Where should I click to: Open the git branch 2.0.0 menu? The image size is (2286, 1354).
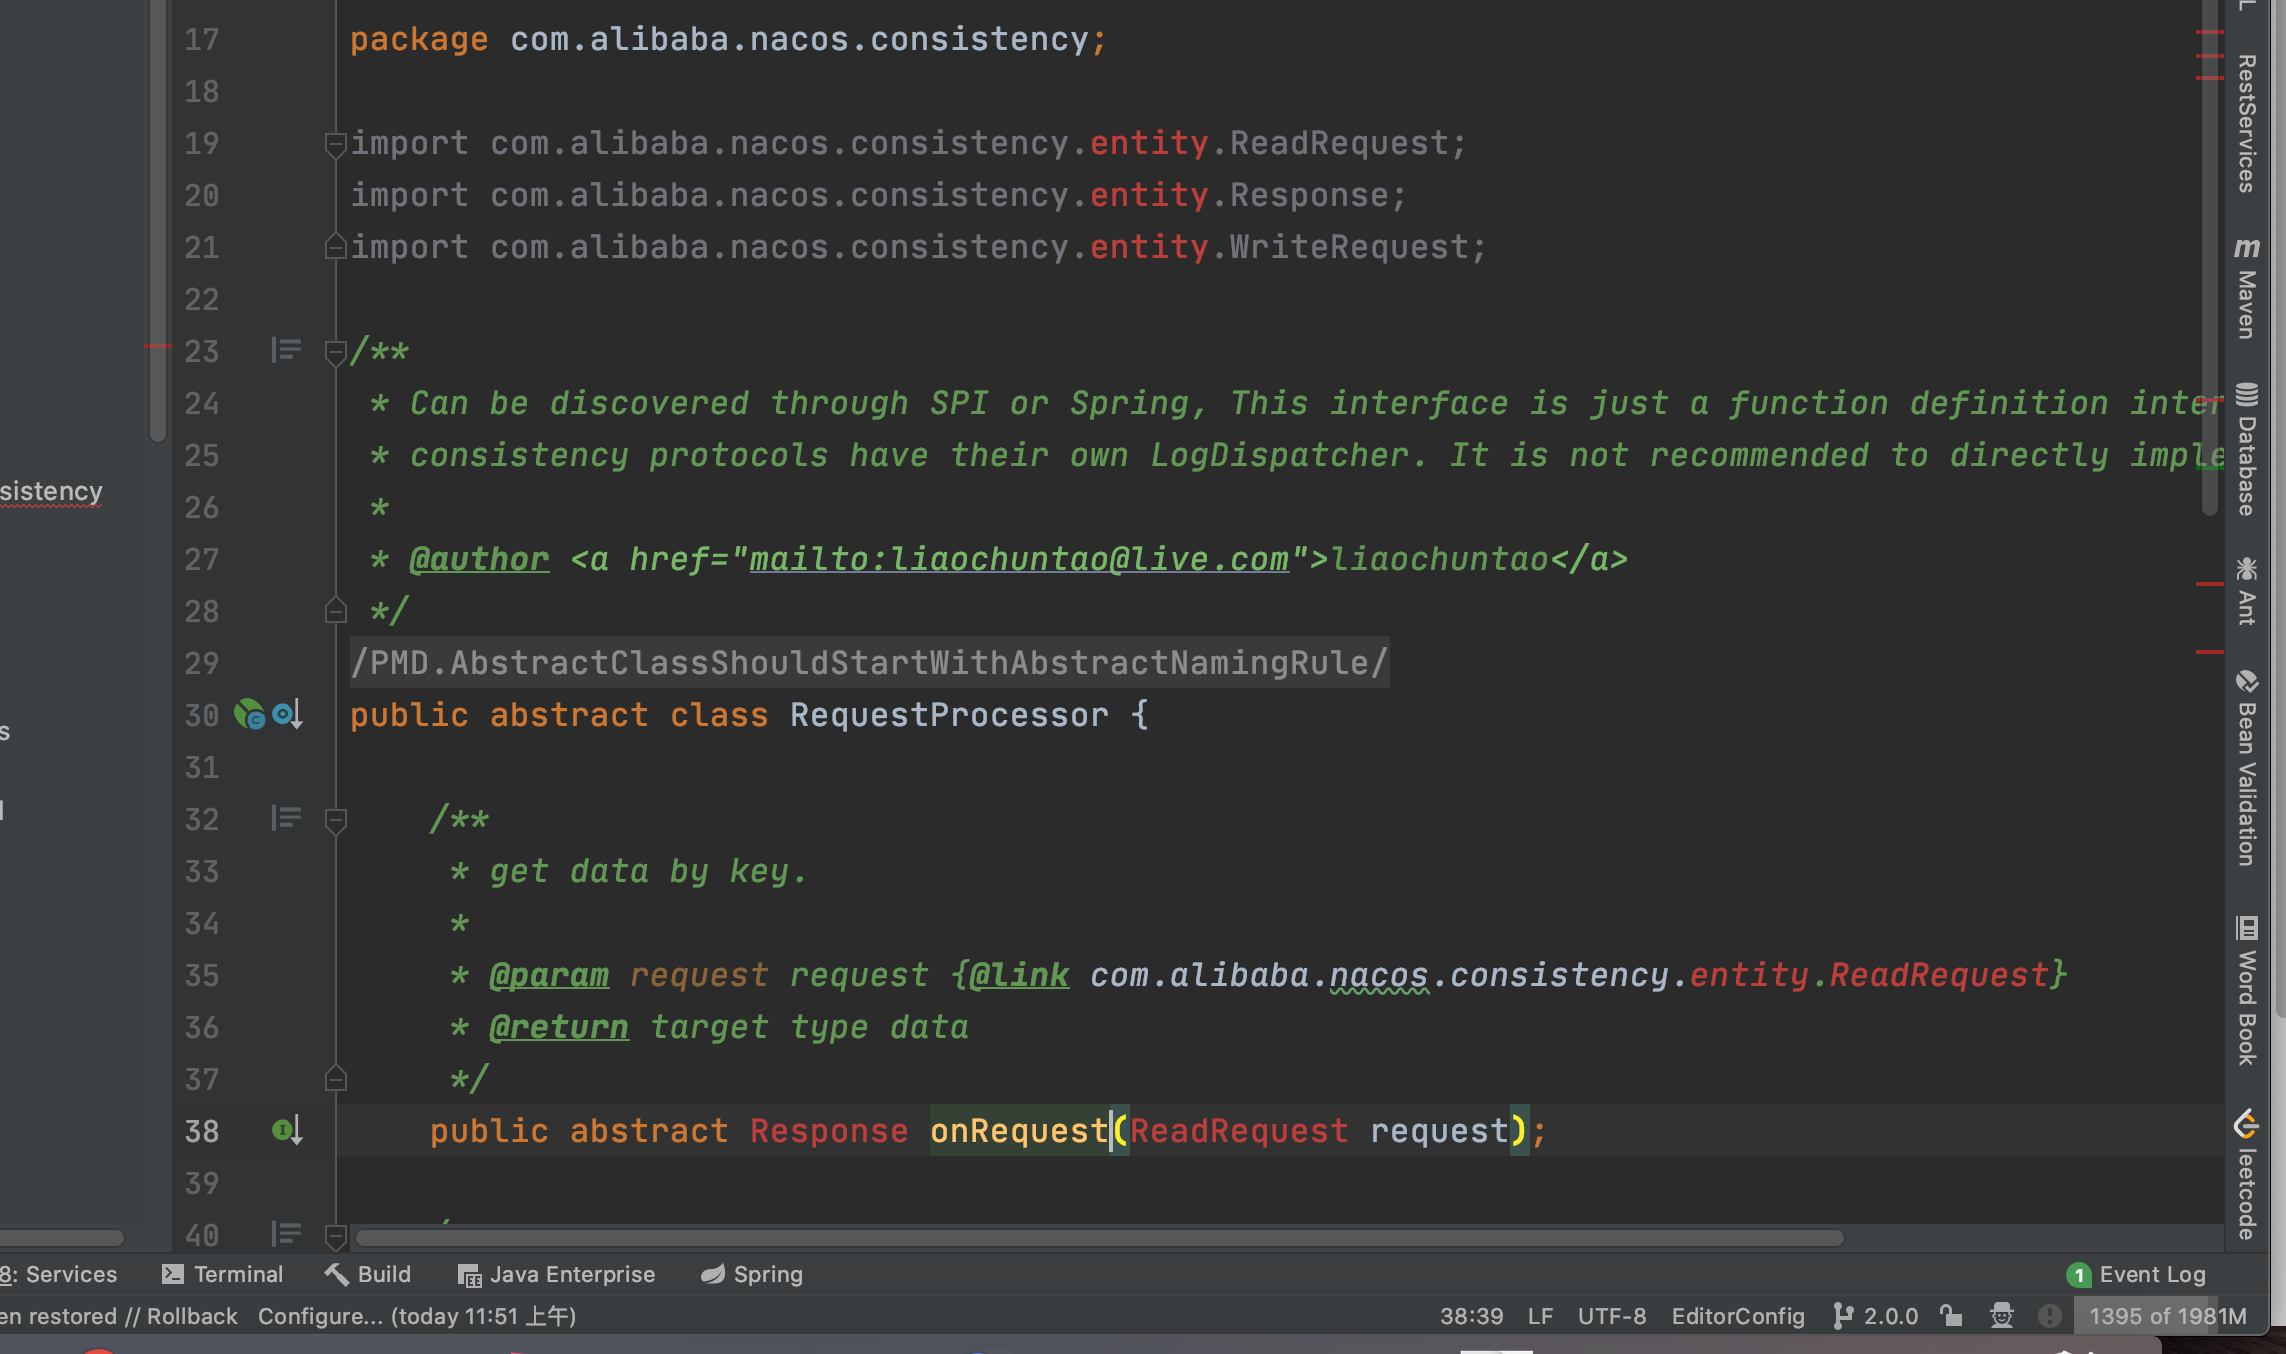[1876, 1316]
